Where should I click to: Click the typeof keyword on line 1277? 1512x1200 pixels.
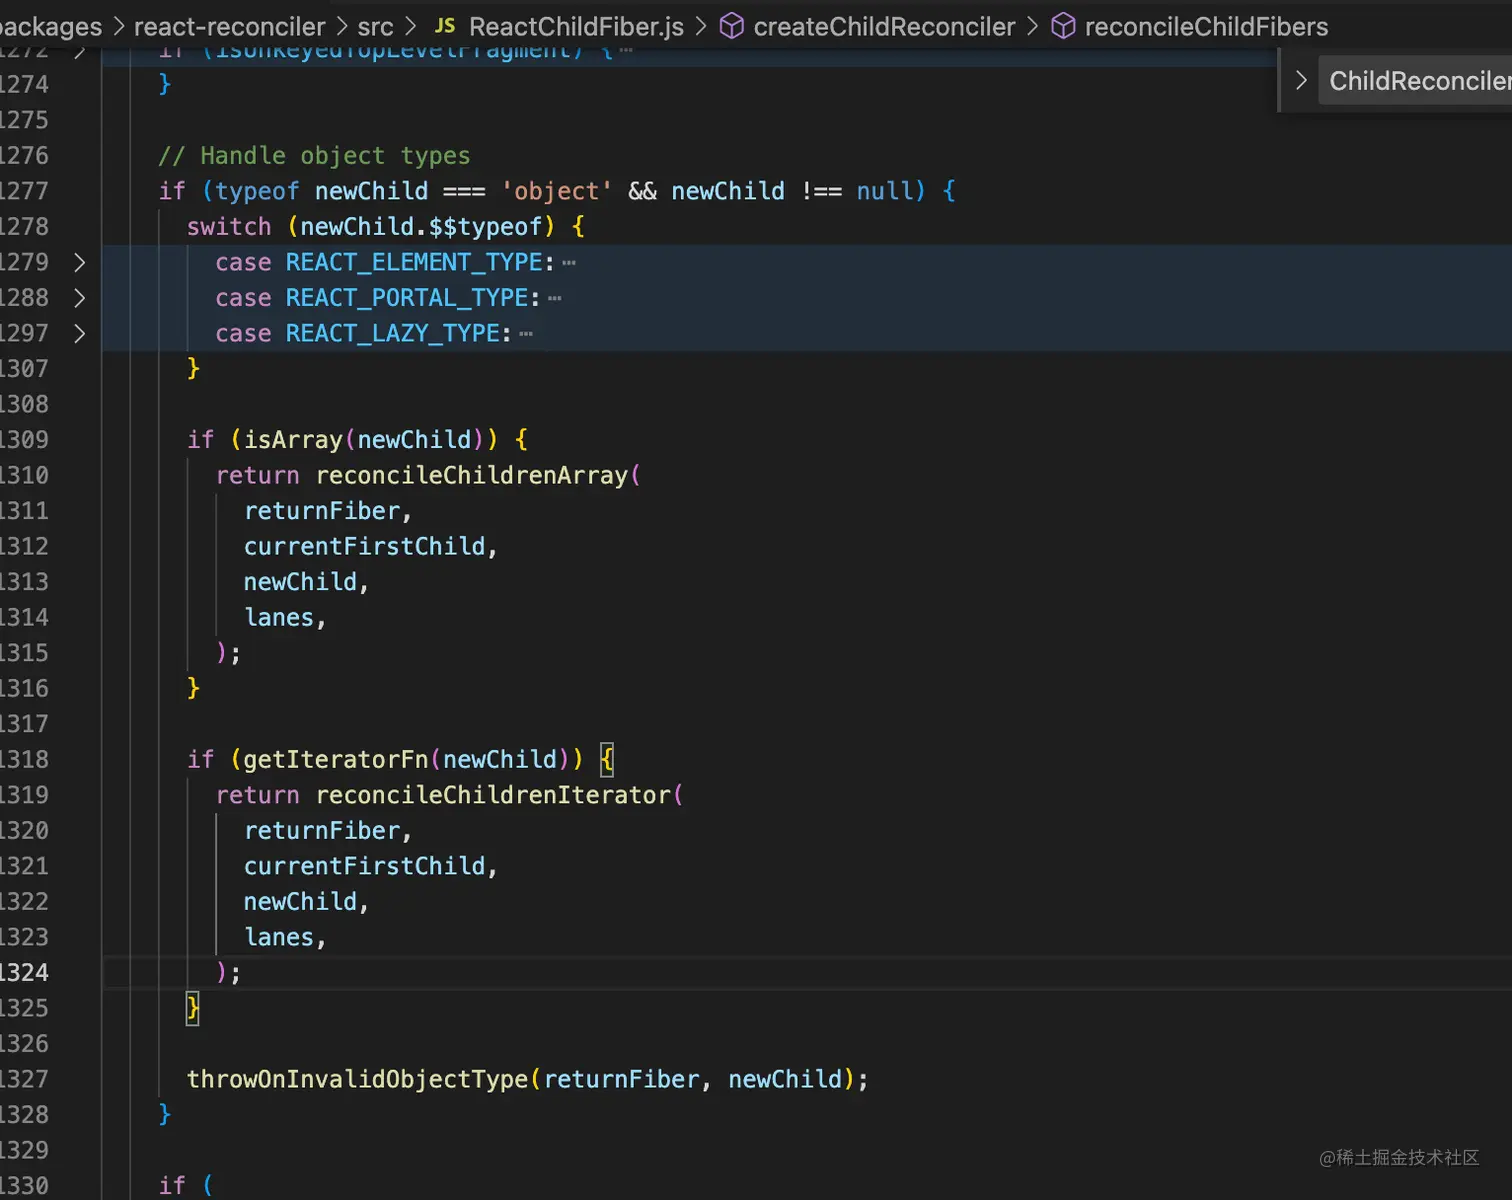coord(257,191)
